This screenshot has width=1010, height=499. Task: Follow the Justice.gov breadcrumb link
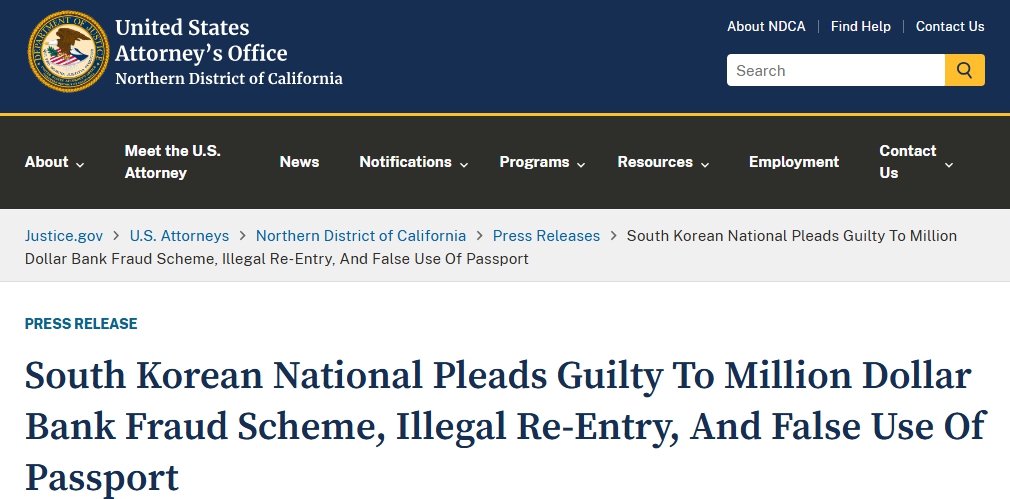click(64, 236)
